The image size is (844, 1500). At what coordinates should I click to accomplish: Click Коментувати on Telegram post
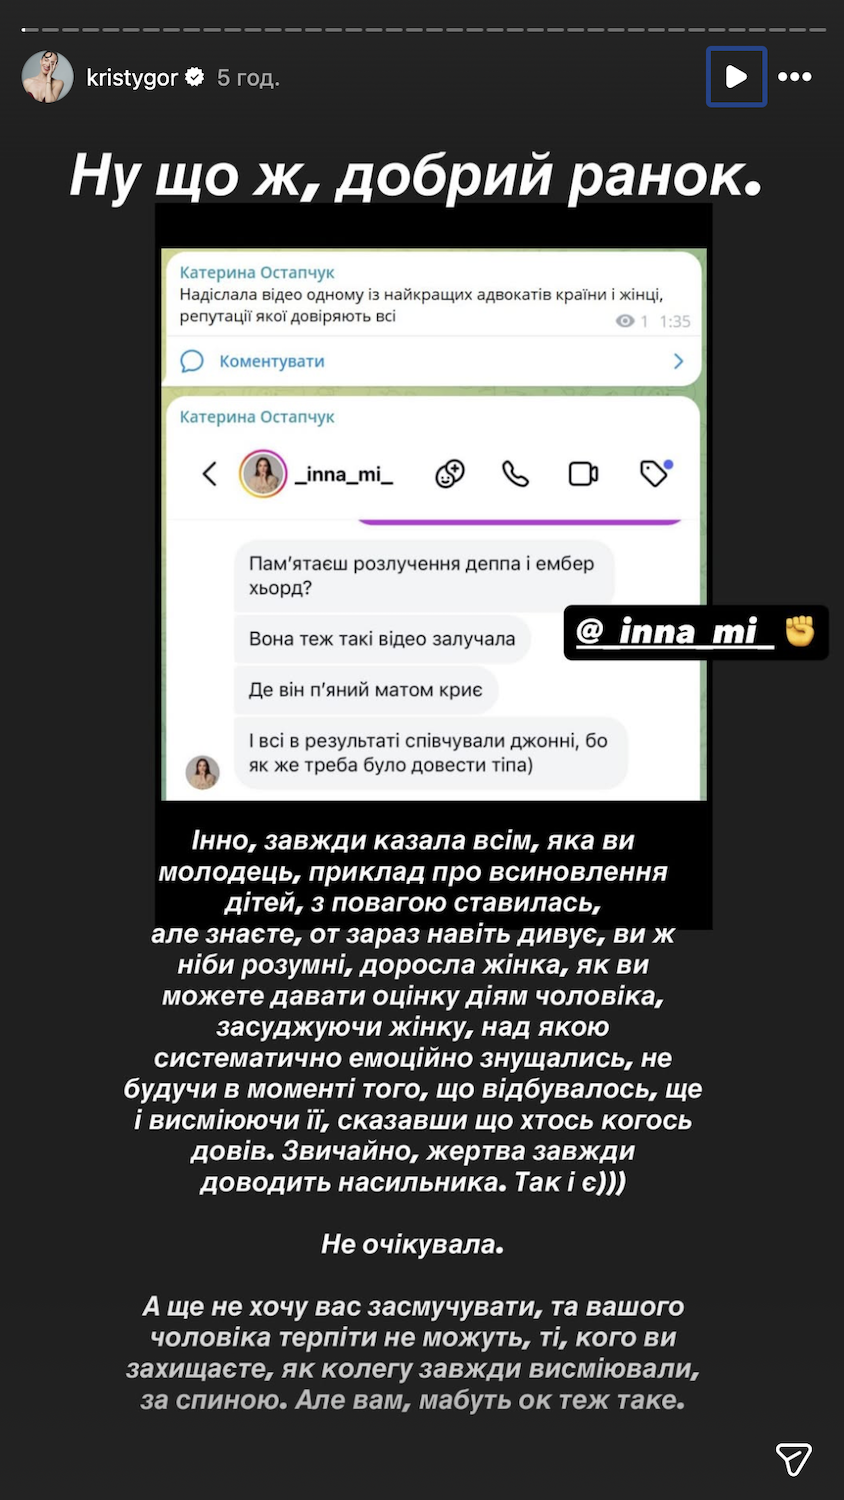tap(272, 361)
